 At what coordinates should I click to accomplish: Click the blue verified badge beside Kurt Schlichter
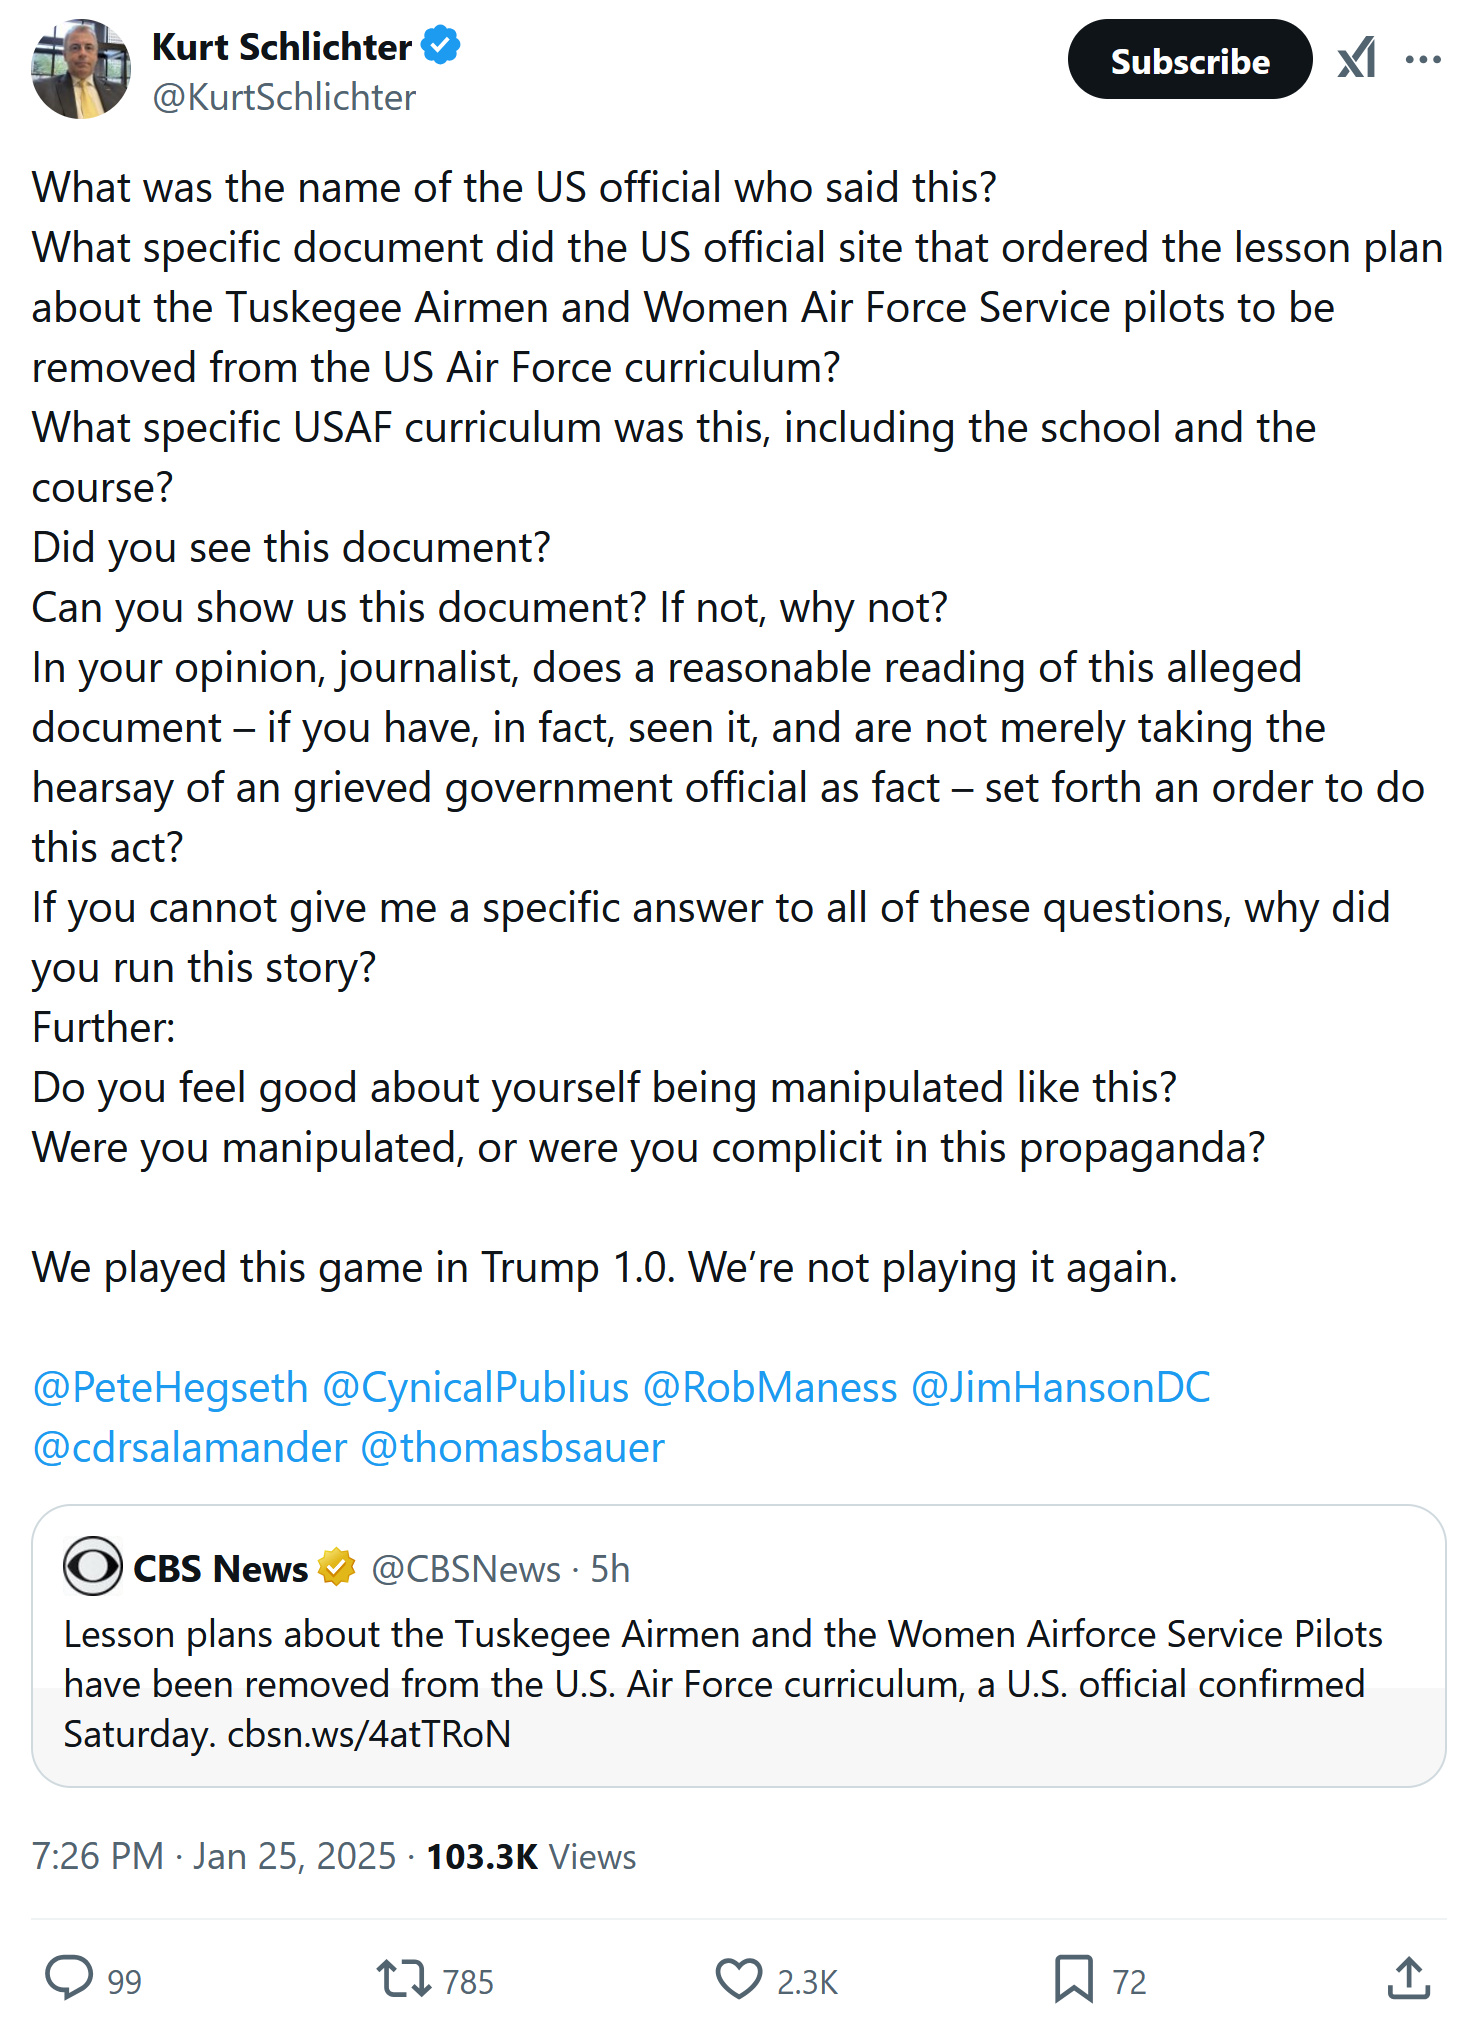(x=441, y=46)
